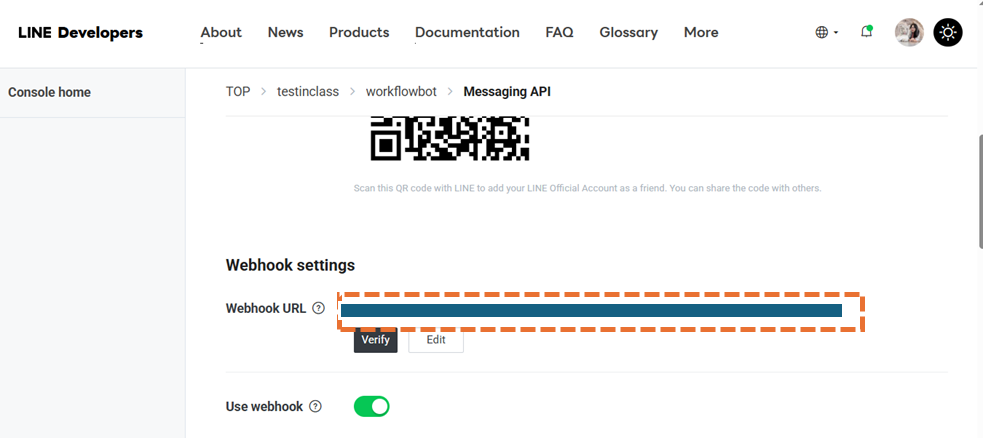Open testinclass breadcrumb link
The image size is (983, 438).
[x=308, y=92]
